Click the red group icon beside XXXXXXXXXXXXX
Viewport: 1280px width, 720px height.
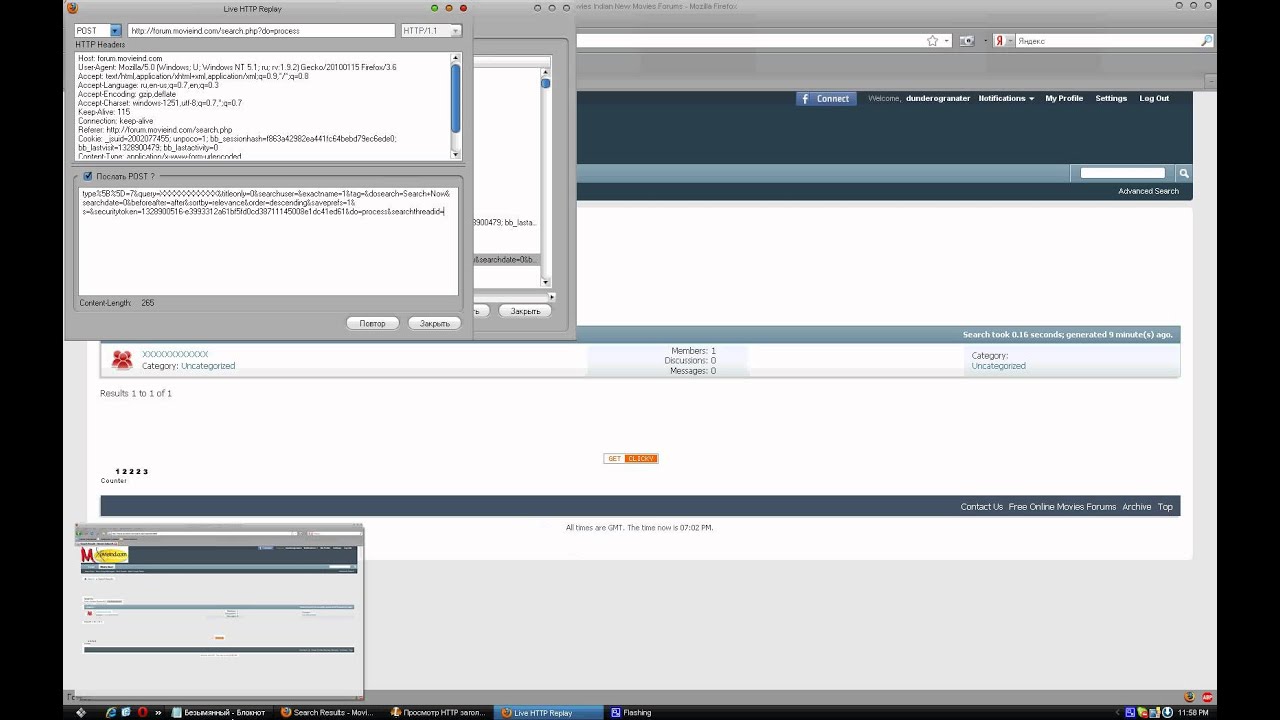click(x=122, y=359)
